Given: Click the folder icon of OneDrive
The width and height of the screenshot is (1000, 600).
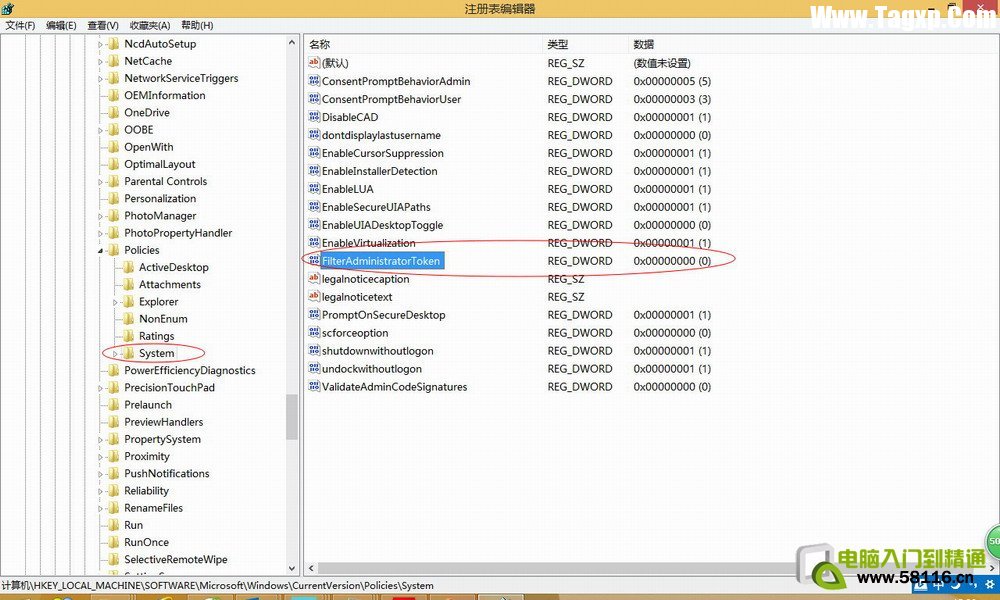Looking at the screenshot, I should click(114, 112).
